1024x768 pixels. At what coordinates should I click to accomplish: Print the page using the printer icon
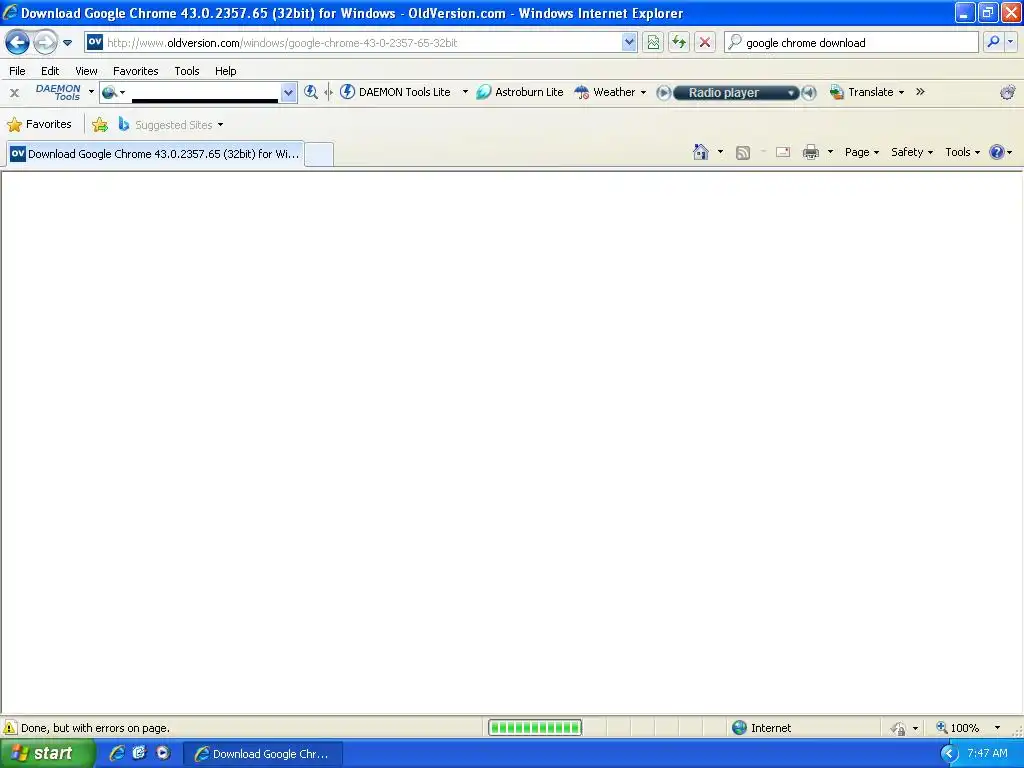pos(810,152)
